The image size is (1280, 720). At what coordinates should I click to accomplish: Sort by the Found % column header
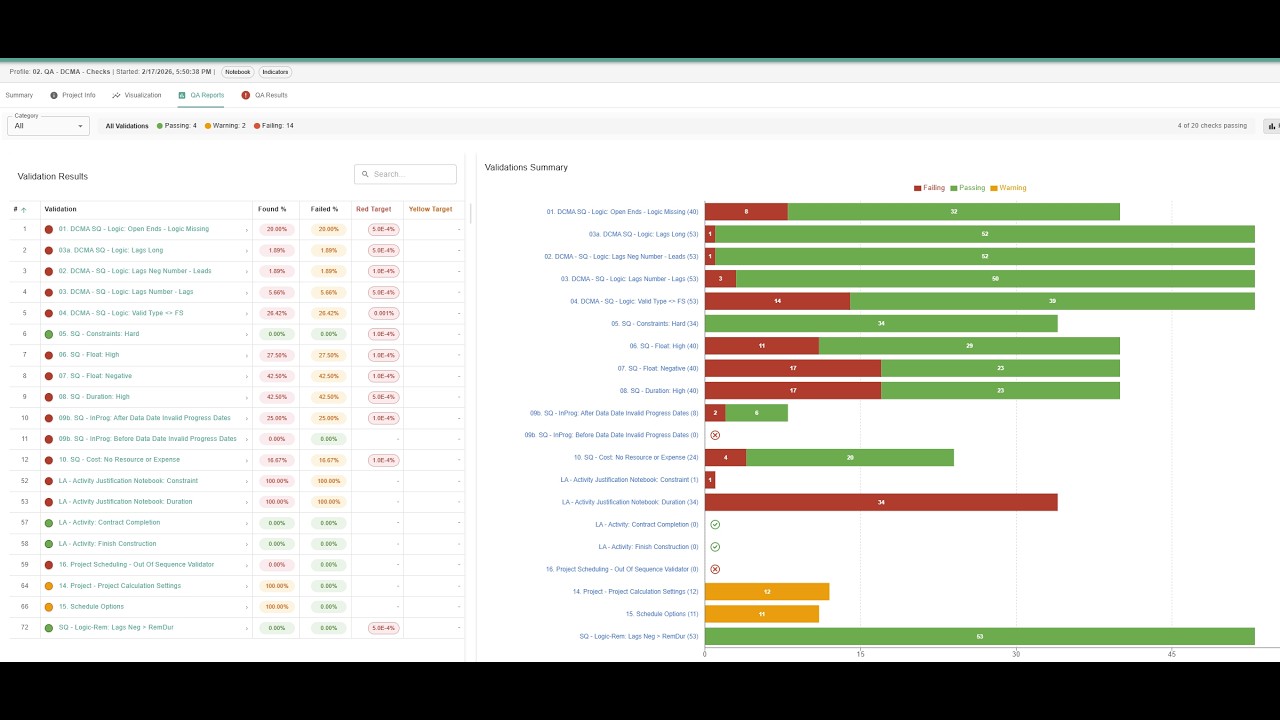pos(272,209)
